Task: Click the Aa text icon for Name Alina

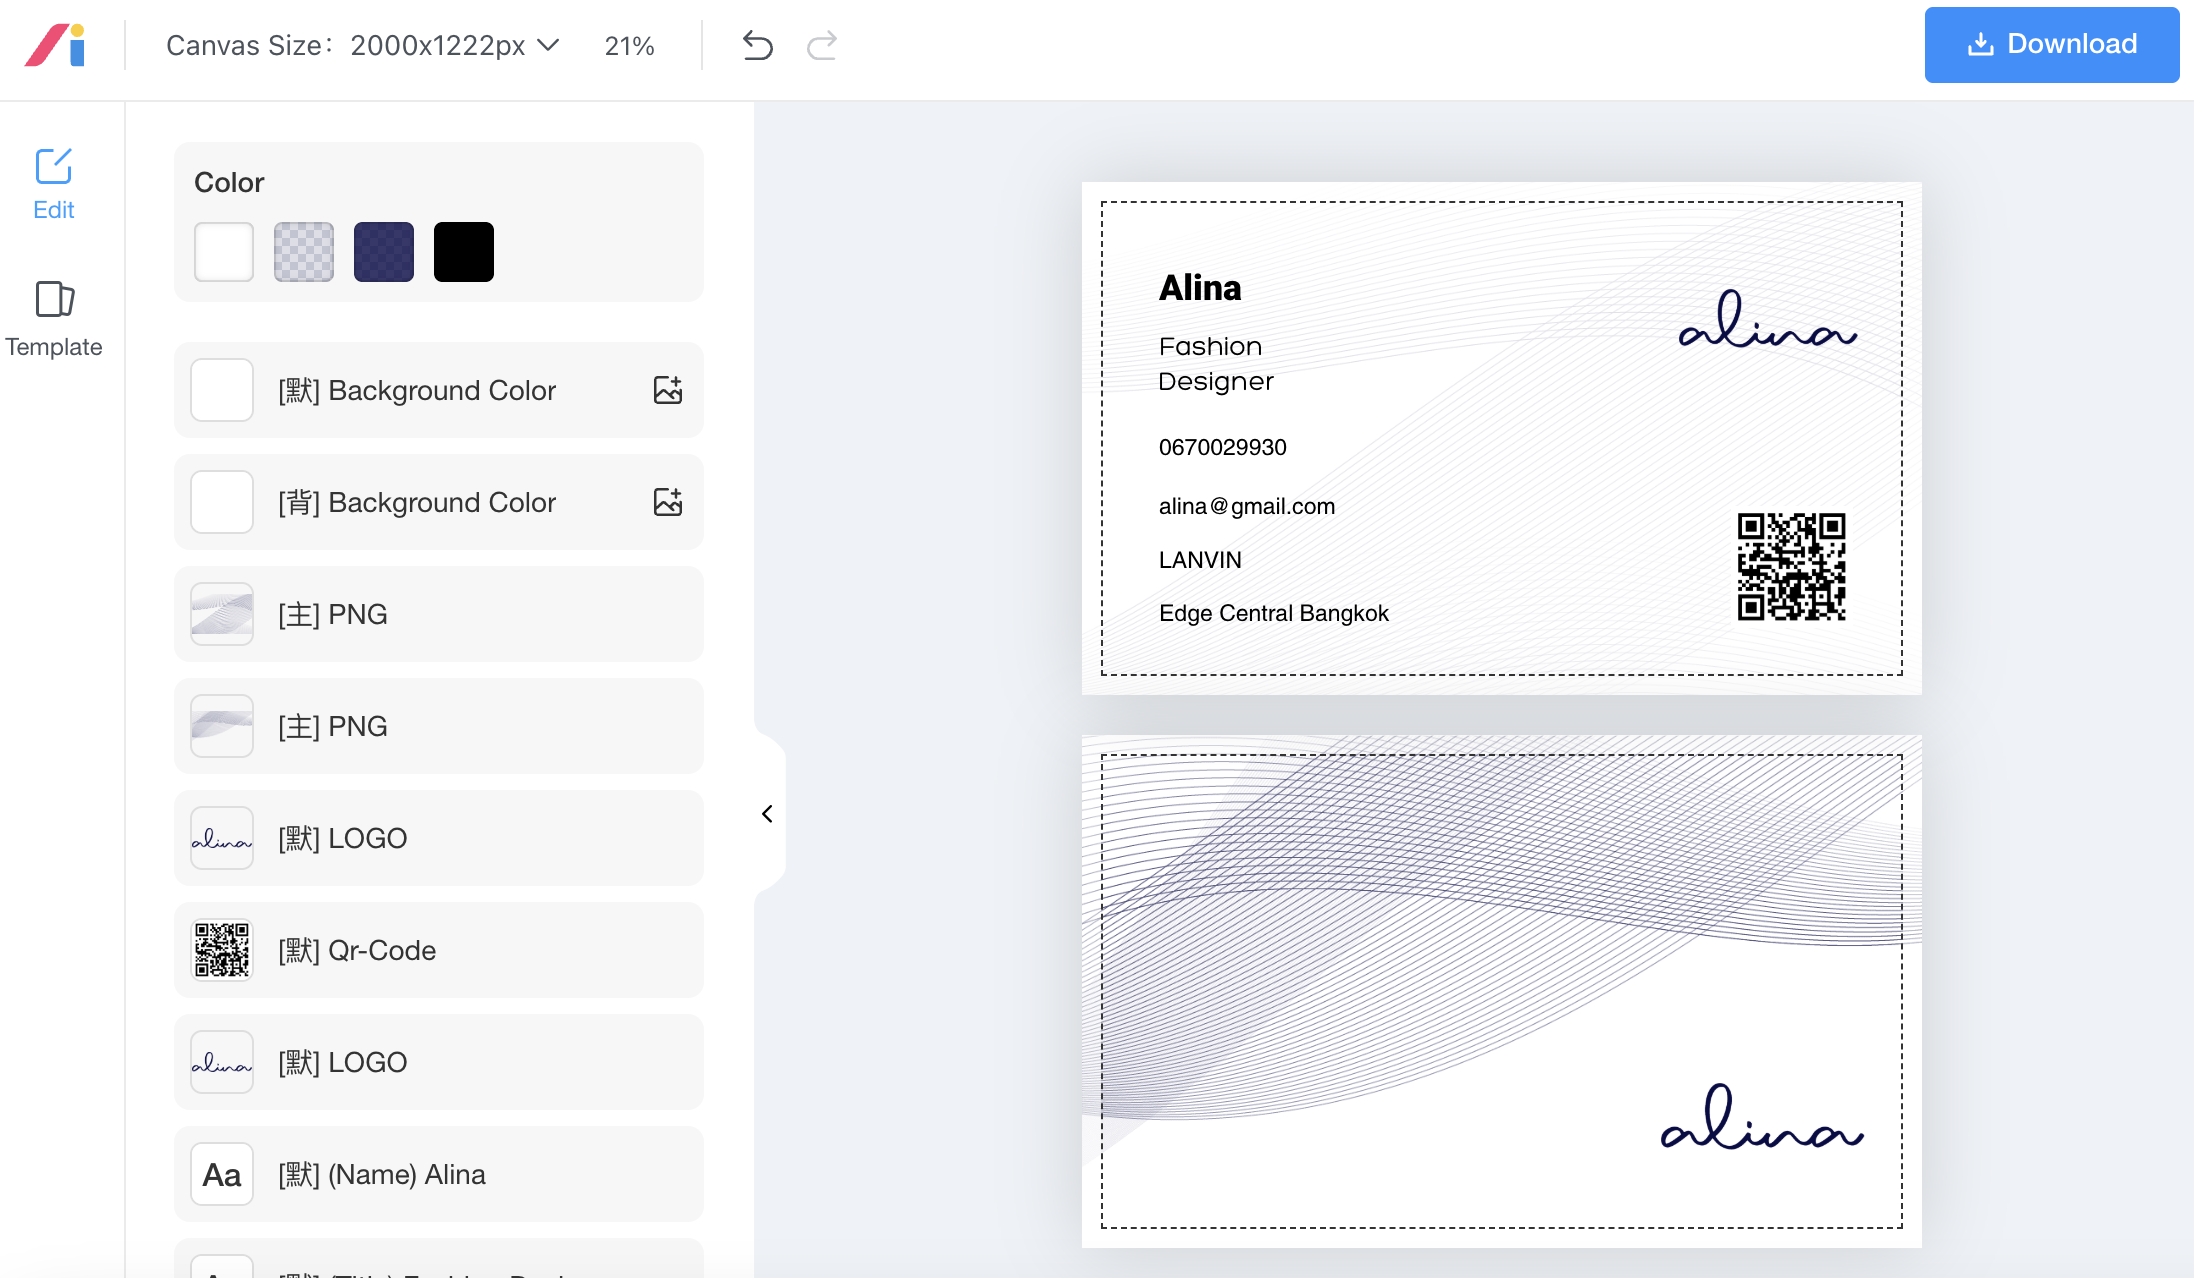Action: (x=222, y=1174)
